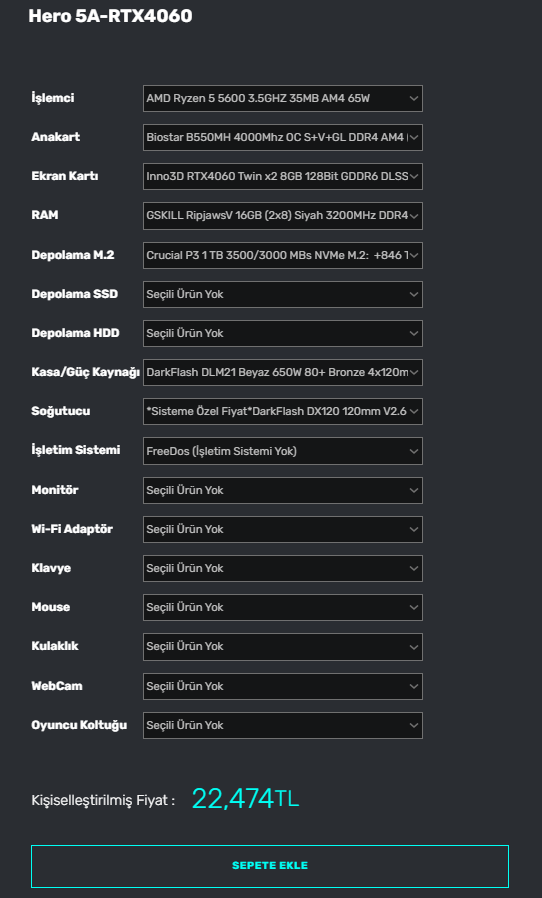Click the 22,474TL customized price text
The image size is (542, 898).
pos(245,799)
